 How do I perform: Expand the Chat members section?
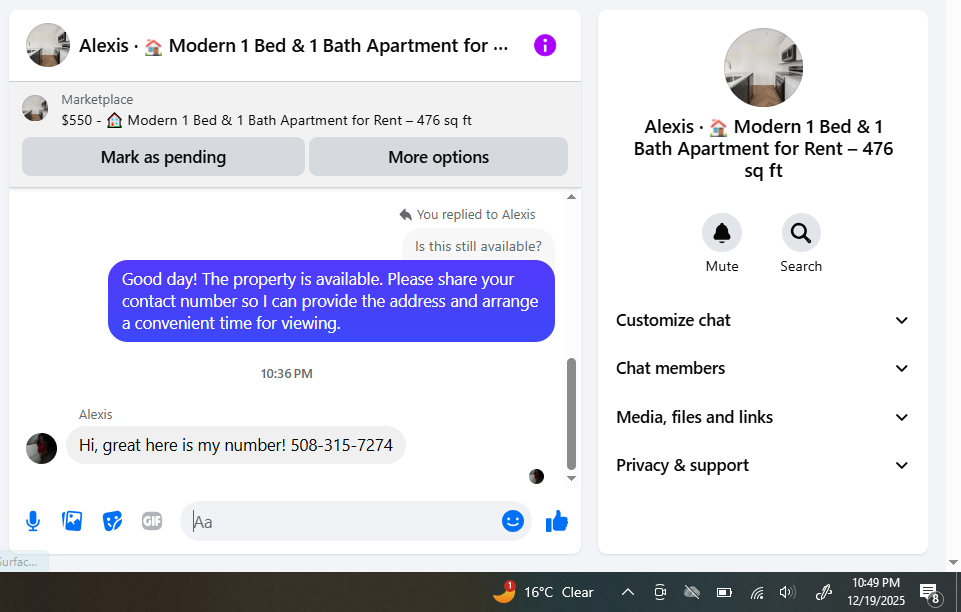coord(762,368)
